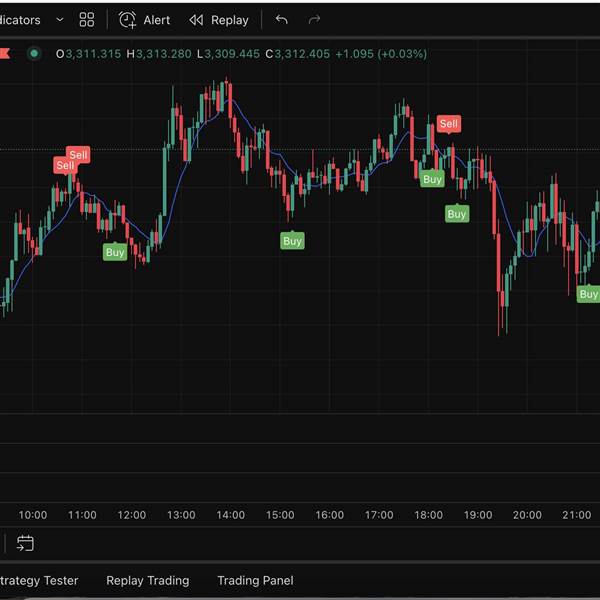Screen dimensions: 600x600
Task: Select the Buy signal label near 12:00
Action: point(115,252)
